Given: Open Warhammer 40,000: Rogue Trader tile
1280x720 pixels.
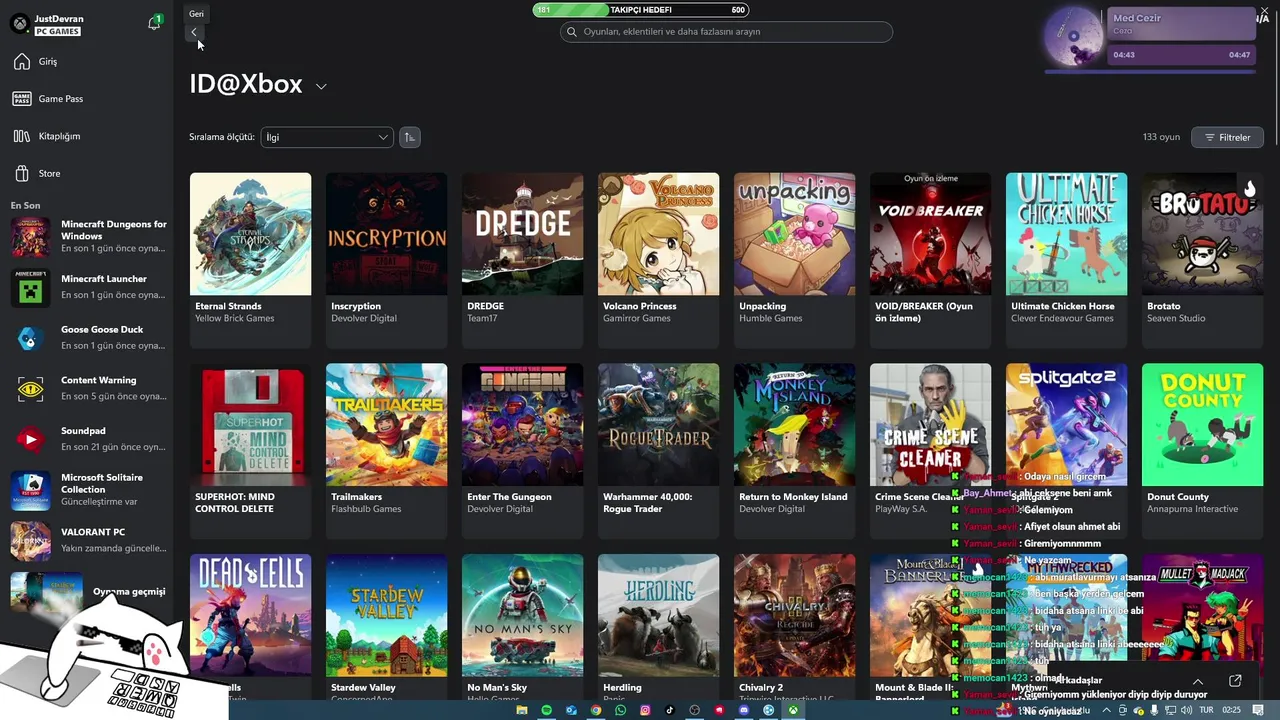Looking at the screenshot, I should click(658, 451).
